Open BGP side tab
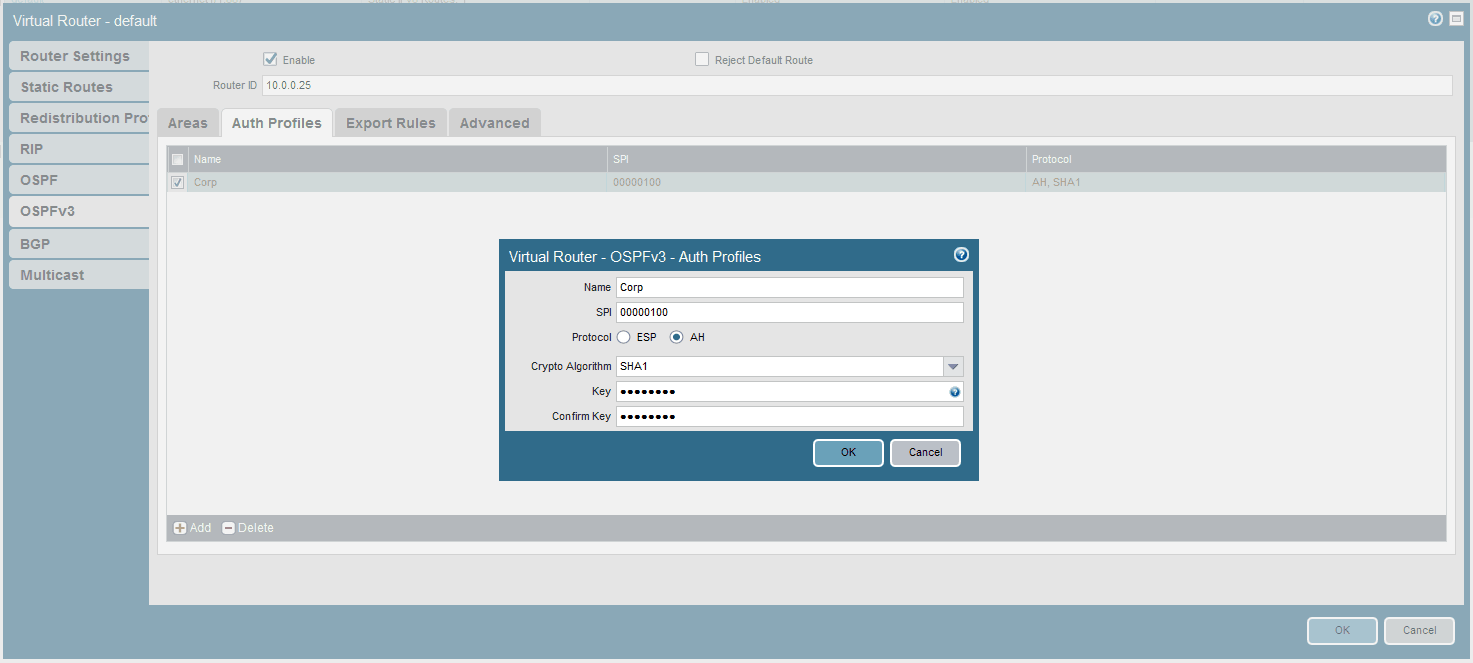The width and height of the screenshot is (1473, 663). tap(79, 243)
